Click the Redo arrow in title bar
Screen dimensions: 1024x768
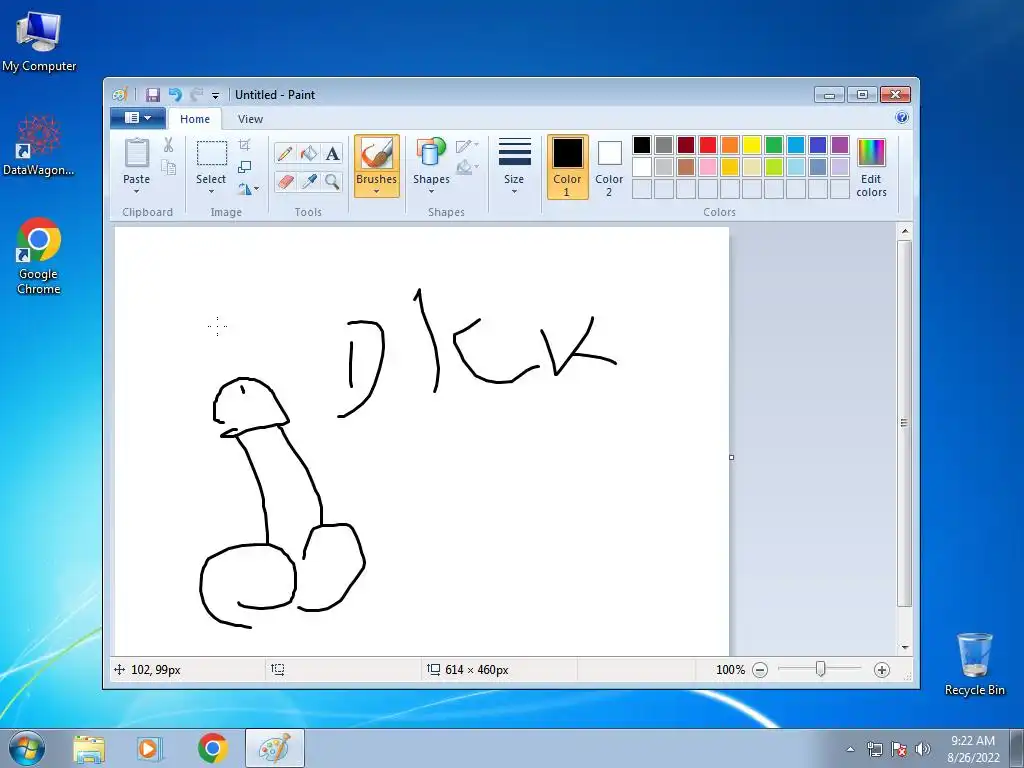point(196,95)
